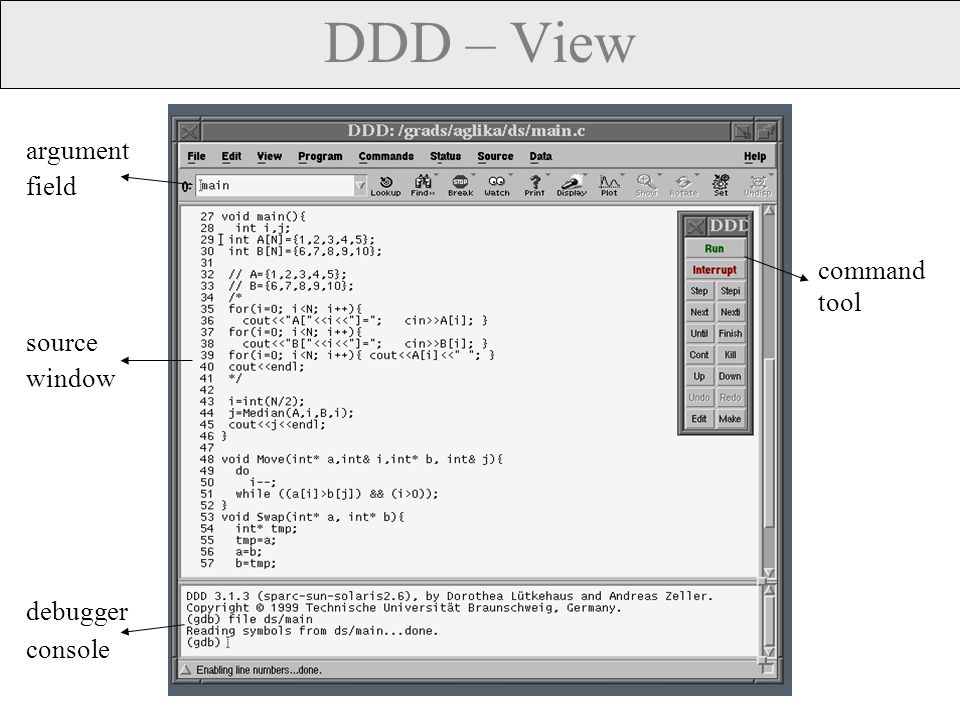
Task: Open the DDD main window menu button
Action: click(189, 131)
